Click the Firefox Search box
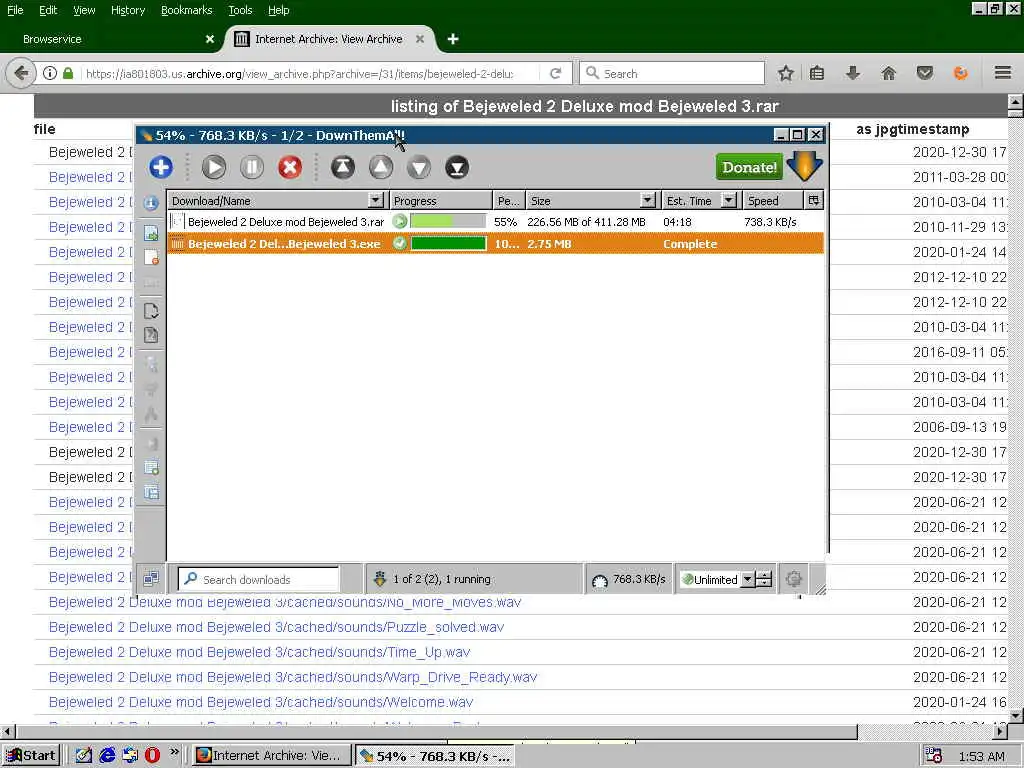The image size is (1024, 768). coord(672,73)
